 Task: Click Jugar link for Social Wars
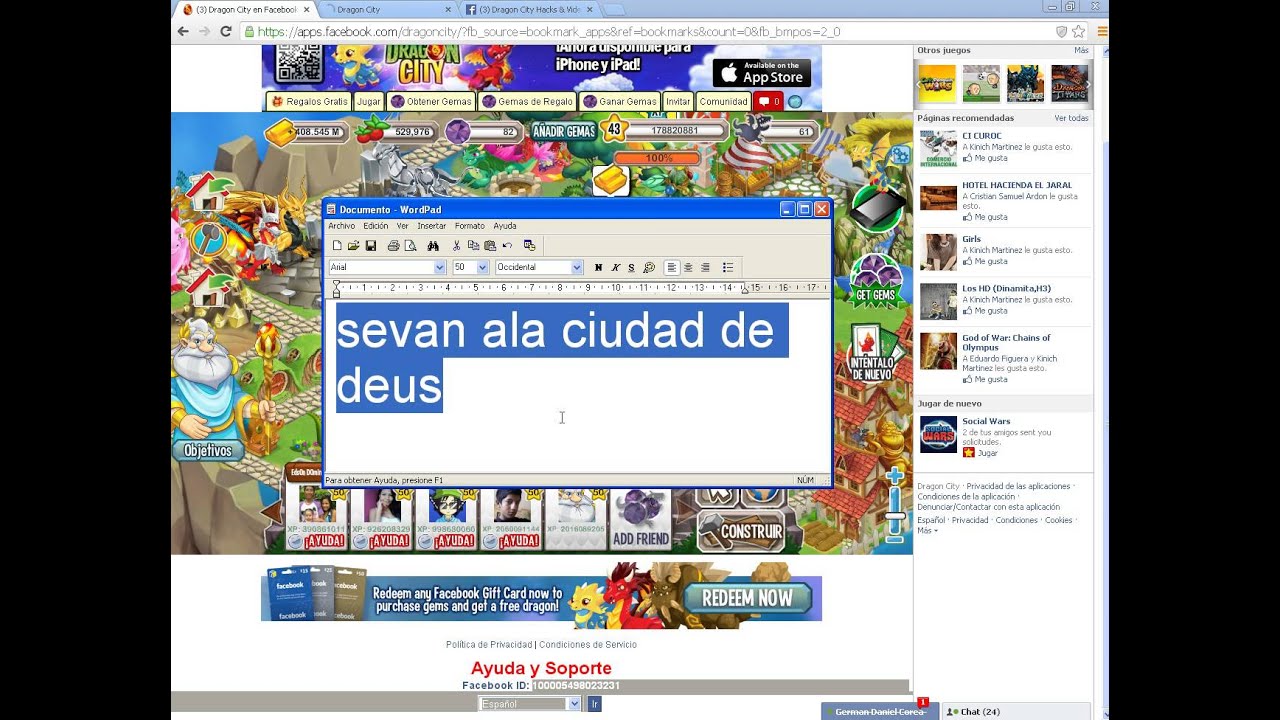click(987, 453)
